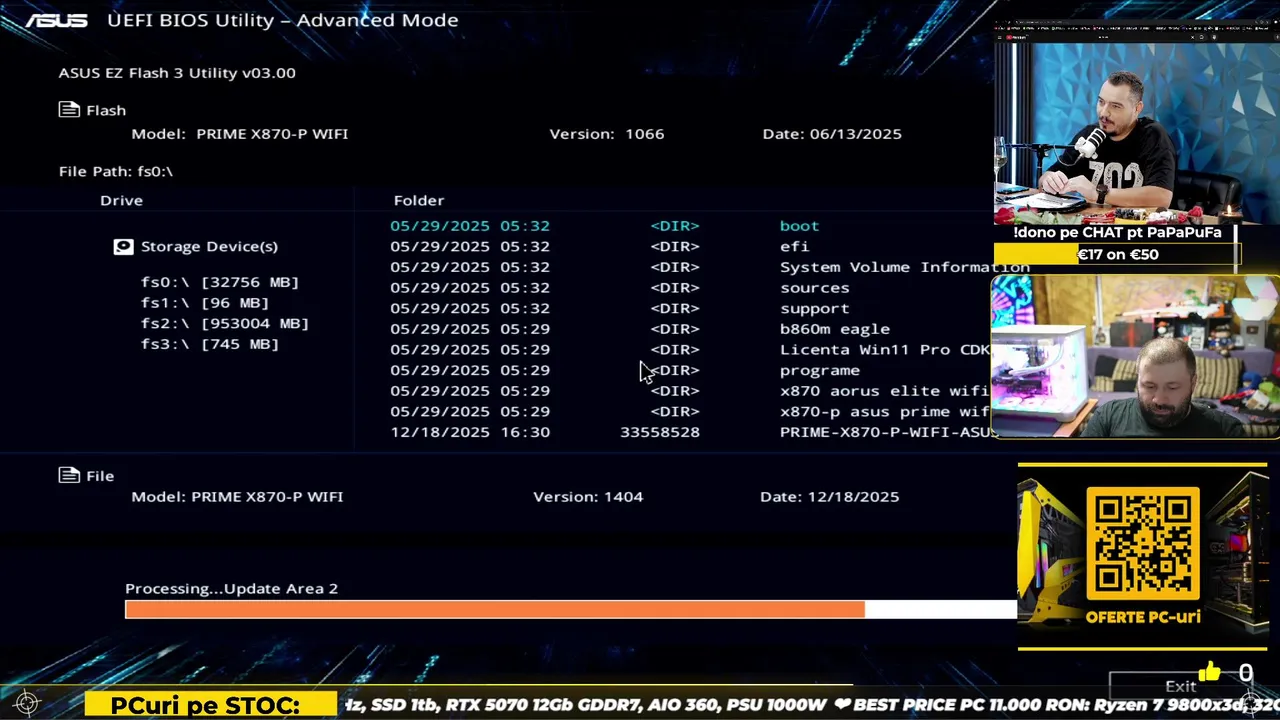Click the Processing...Update Area 2 status text

(231, 588)
